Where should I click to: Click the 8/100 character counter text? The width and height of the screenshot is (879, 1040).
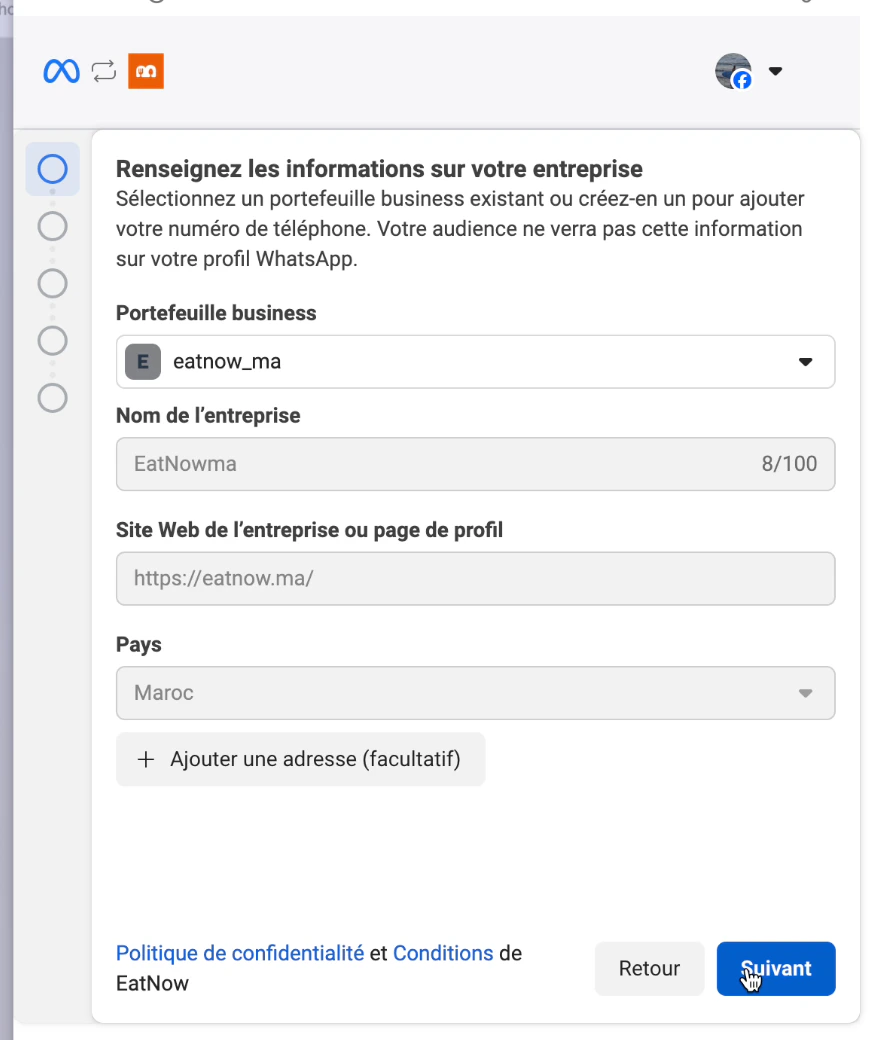click(789, 464)
